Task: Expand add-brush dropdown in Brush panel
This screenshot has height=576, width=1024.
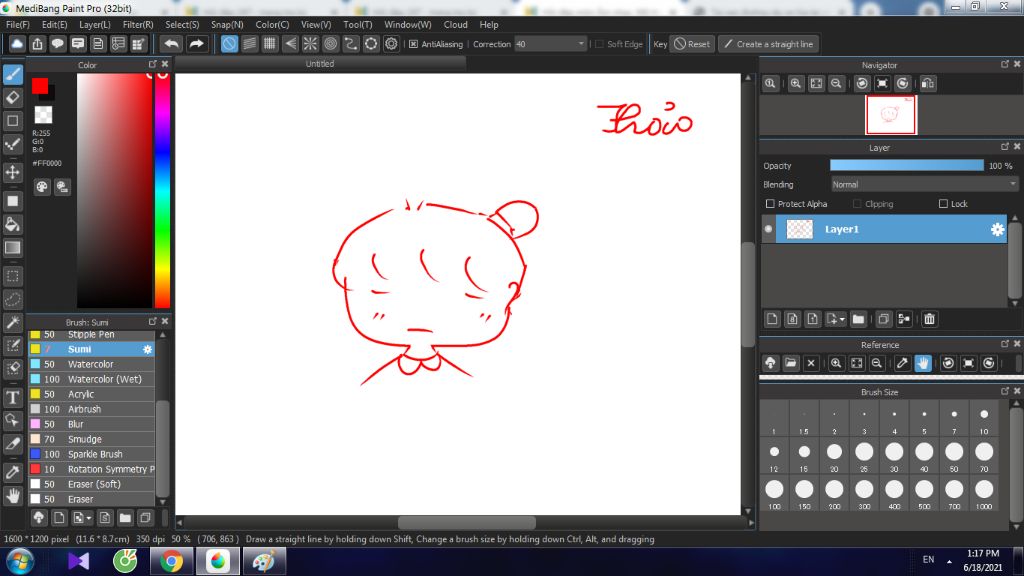Action: (x=89, y=518)
